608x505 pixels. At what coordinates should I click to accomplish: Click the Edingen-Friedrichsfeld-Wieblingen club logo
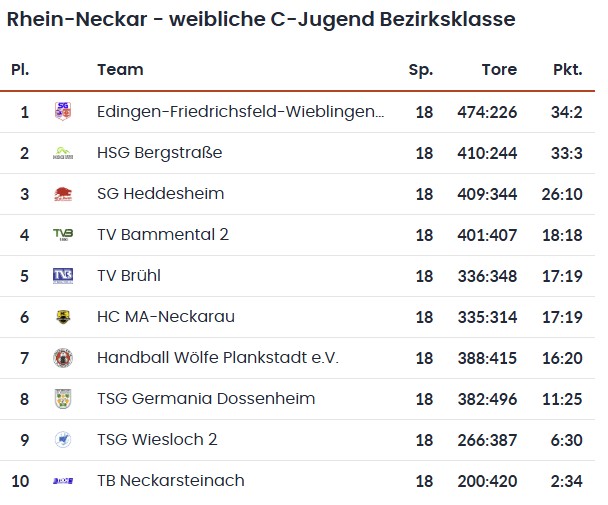pos(63,111)
